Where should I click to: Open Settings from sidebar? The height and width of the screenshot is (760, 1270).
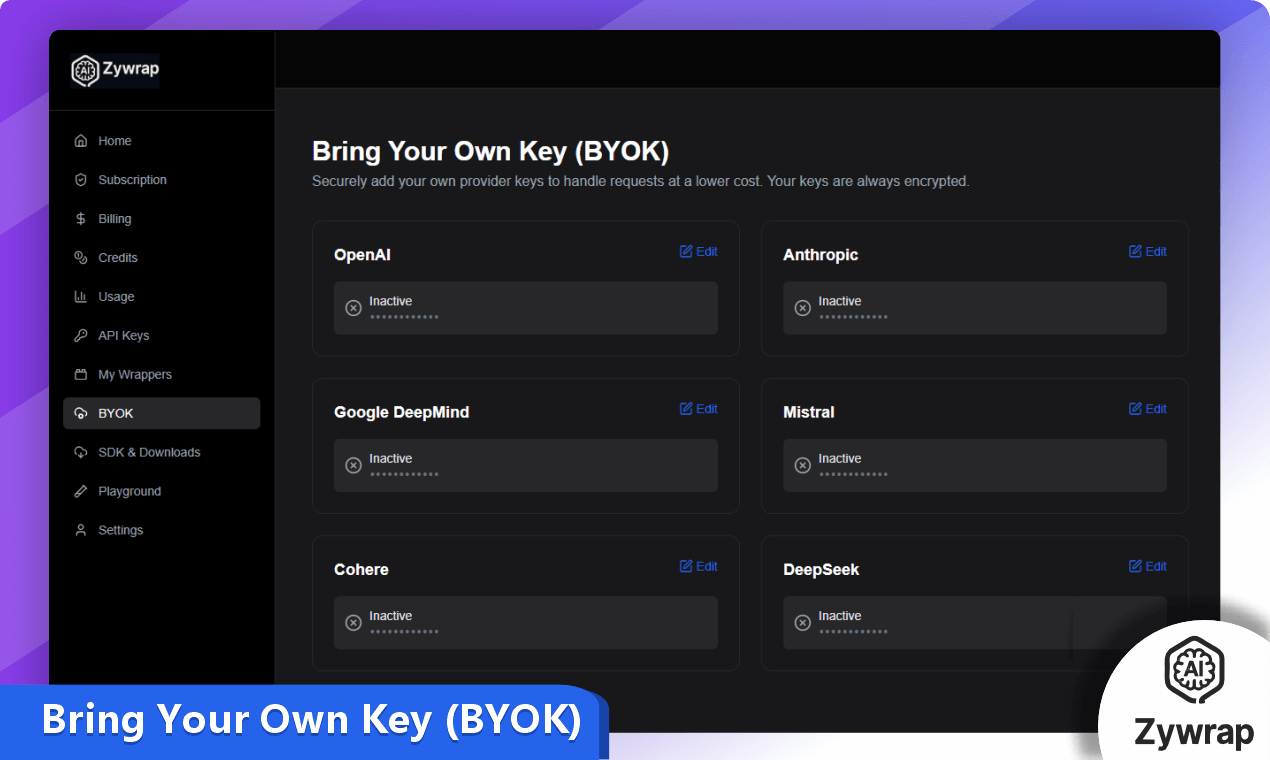point(161,531)
